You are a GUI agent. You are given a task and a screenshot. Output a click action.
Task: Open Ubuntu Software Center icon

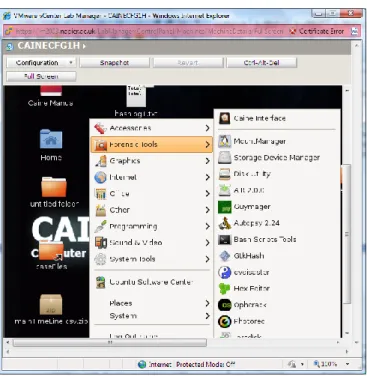coord(100,282)
